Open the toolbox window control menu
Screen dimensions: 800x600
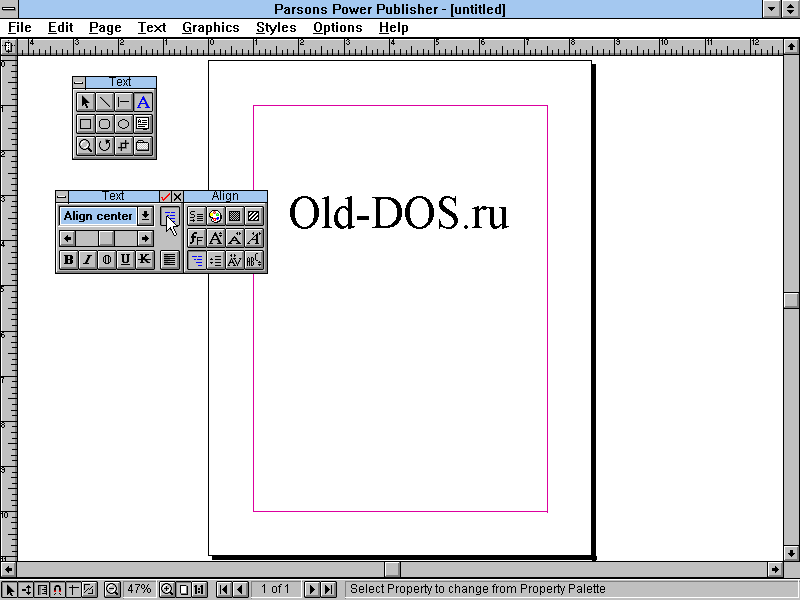click(79, 83)
